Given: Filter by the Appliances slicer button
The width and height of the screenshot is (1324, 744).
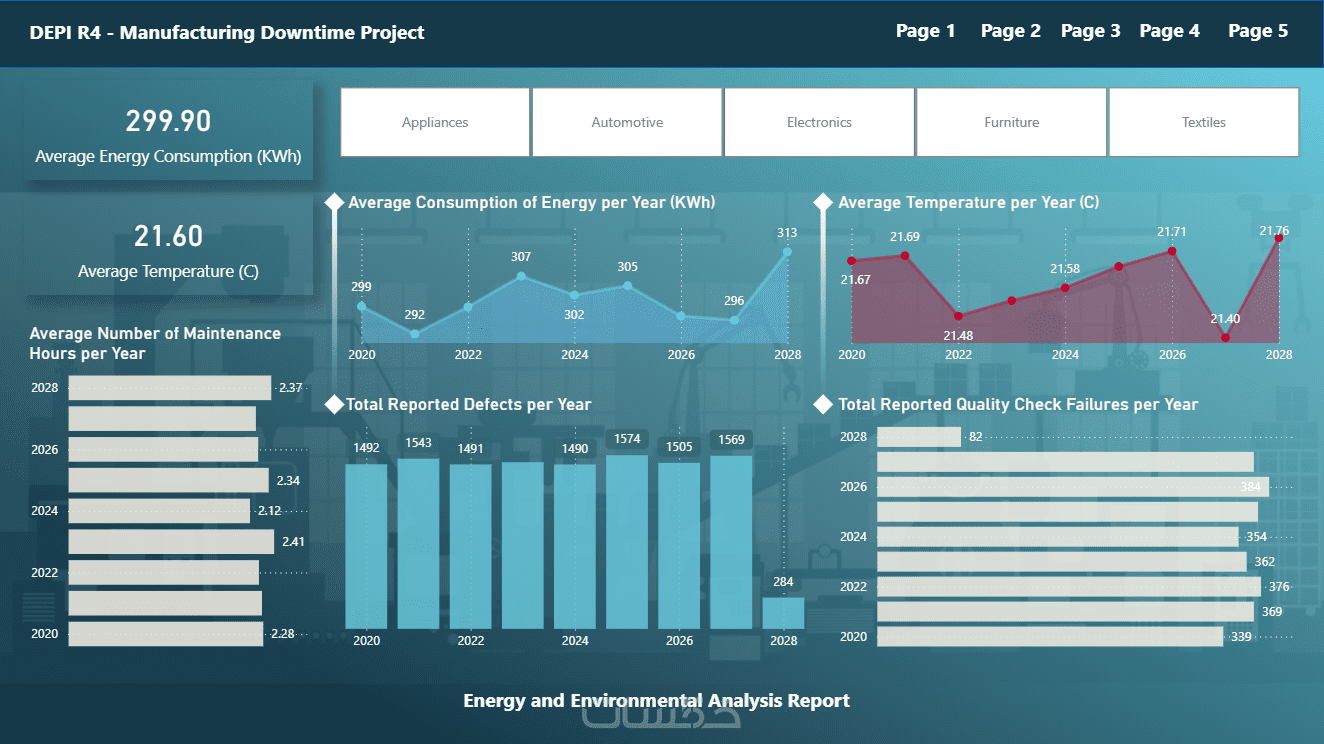Looking at the screenshot, I should pyautogui.click(x=435, y=122).
